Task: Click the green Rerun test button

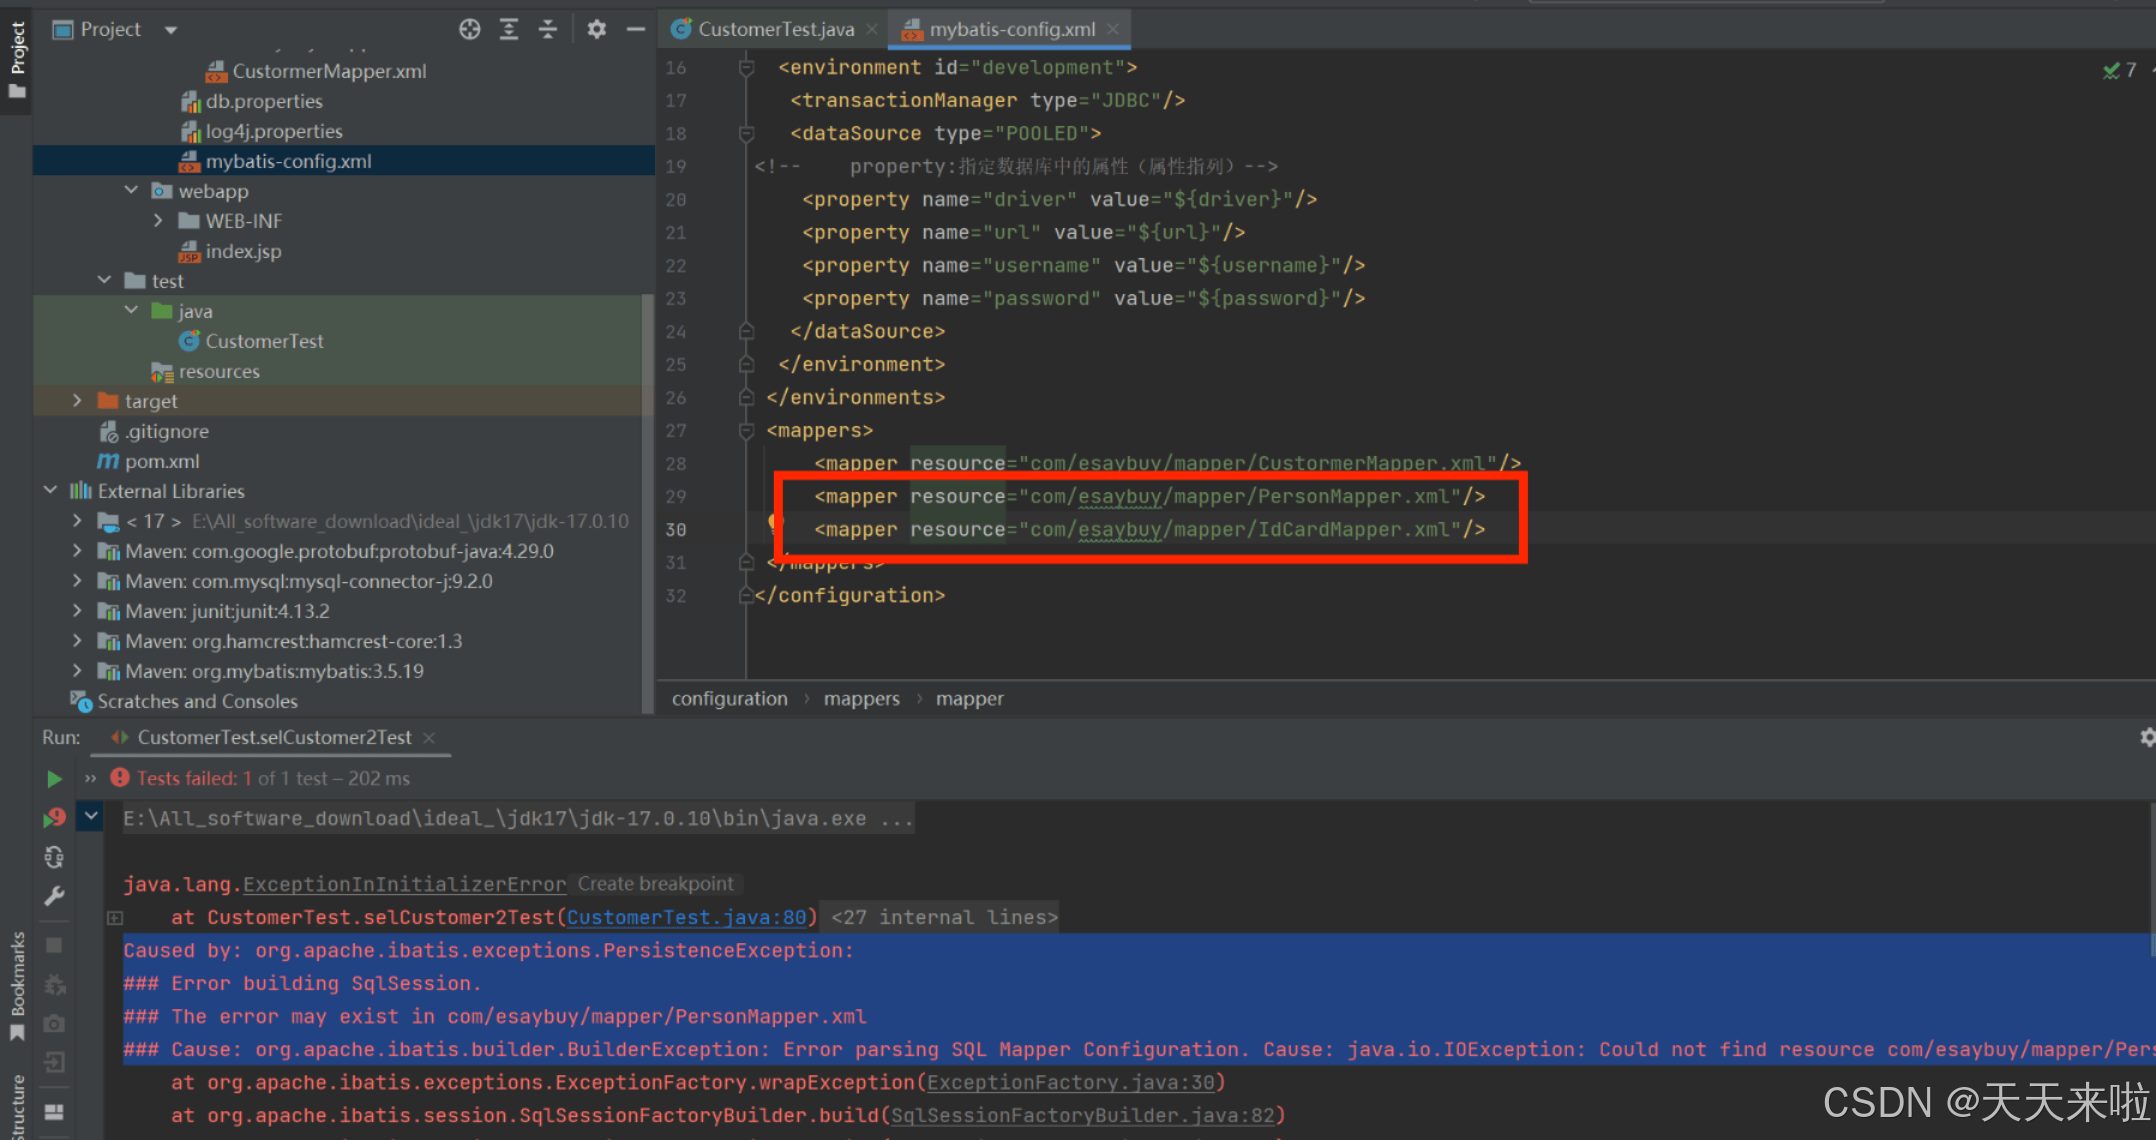Action: [x=54, y=779]
